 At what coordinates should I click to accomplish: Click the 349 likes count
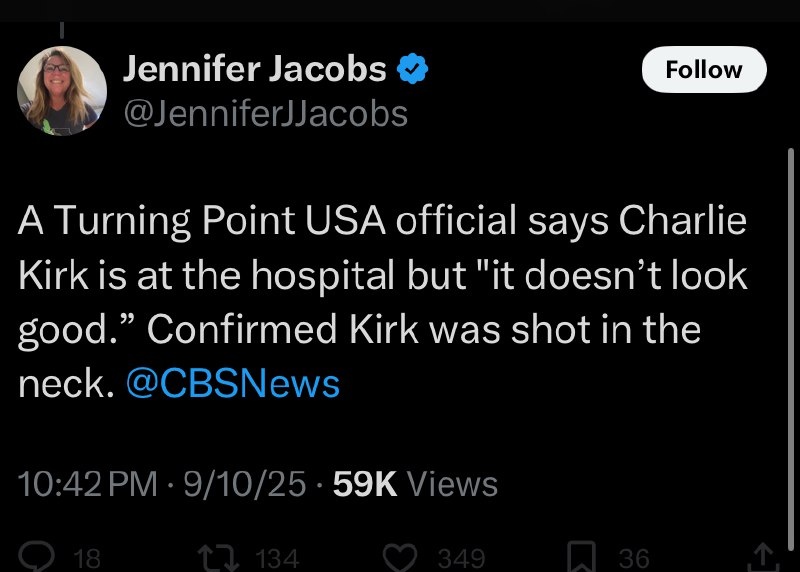coord(462,558)
